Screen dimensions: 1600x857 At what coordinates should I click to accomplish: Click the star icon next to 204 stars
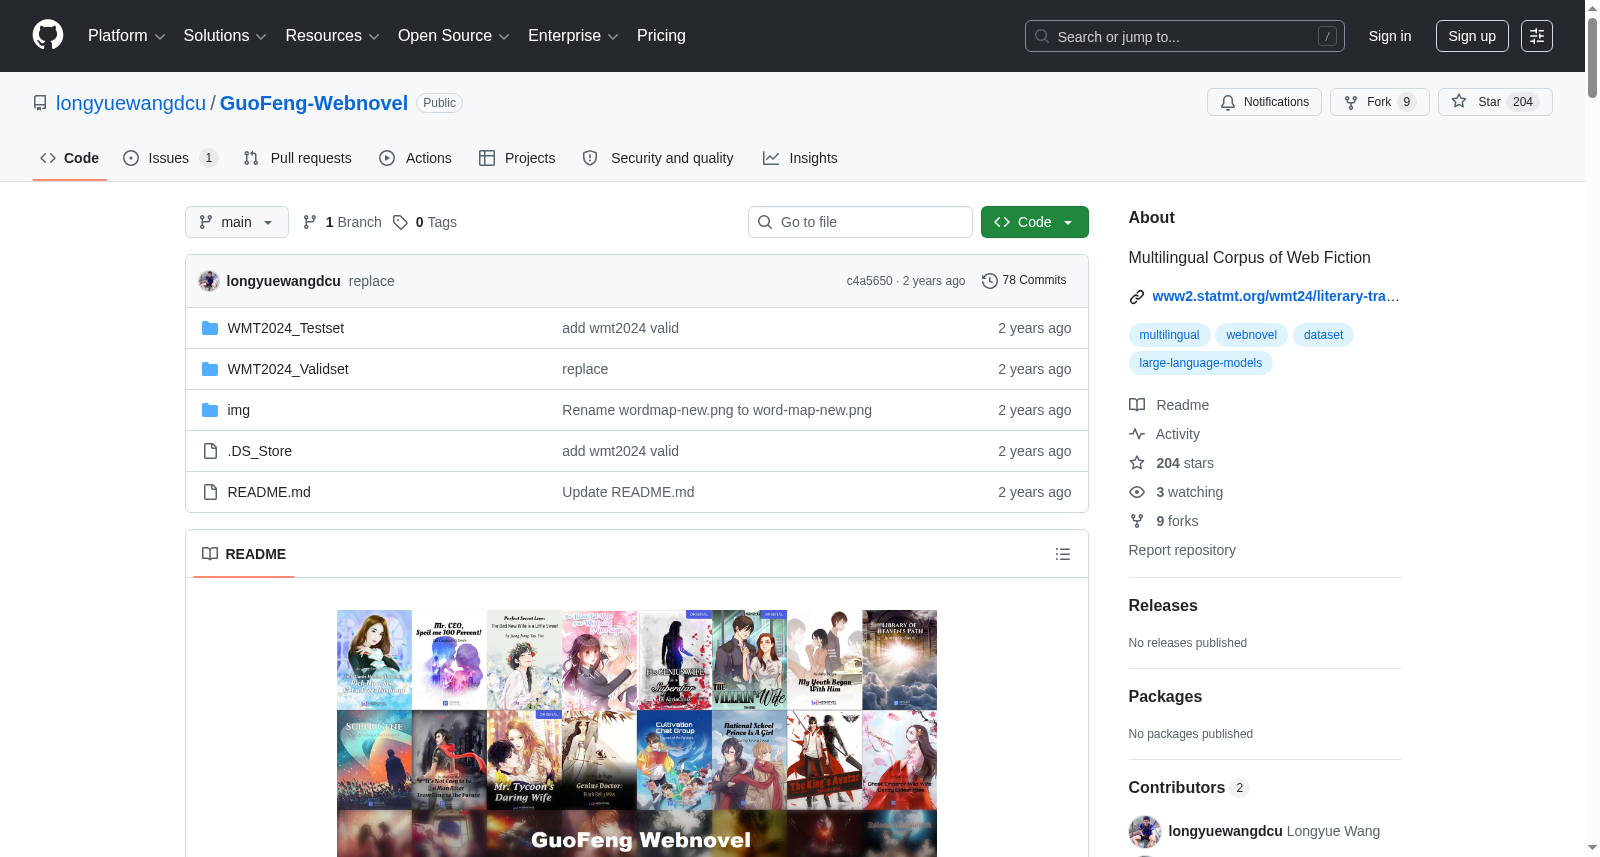[1137, 463]
